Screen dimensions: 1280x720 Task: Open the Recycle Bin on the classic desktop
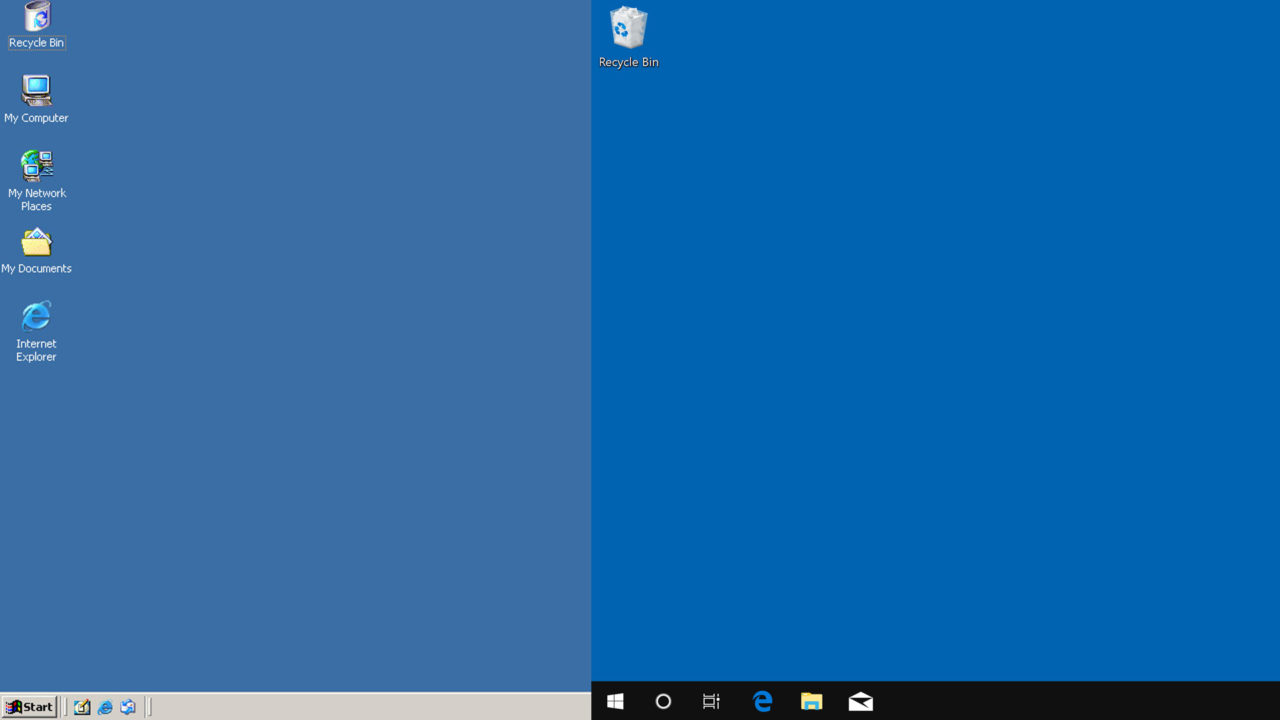(x=36, y=18)
